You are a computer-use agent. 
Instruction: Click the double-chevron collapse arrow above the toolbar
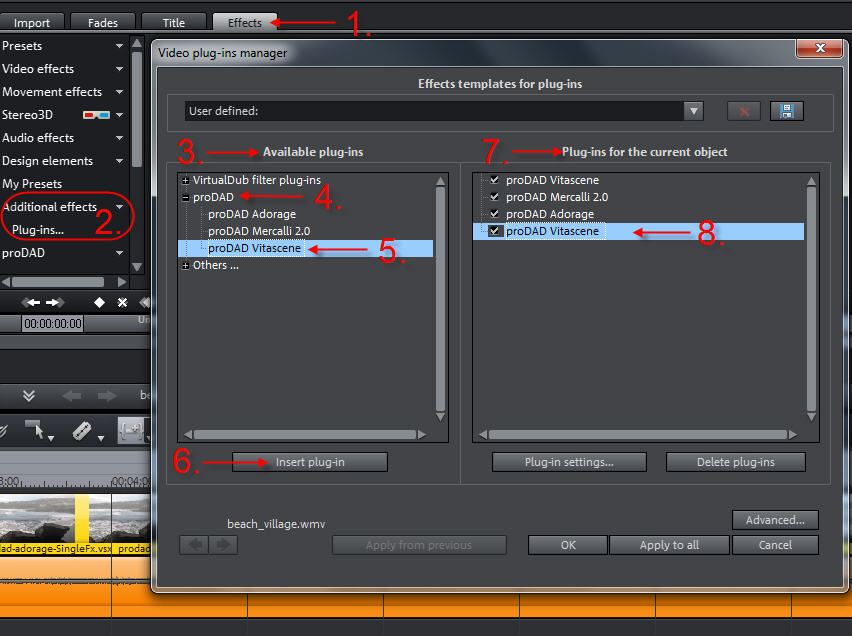[29, 394]
